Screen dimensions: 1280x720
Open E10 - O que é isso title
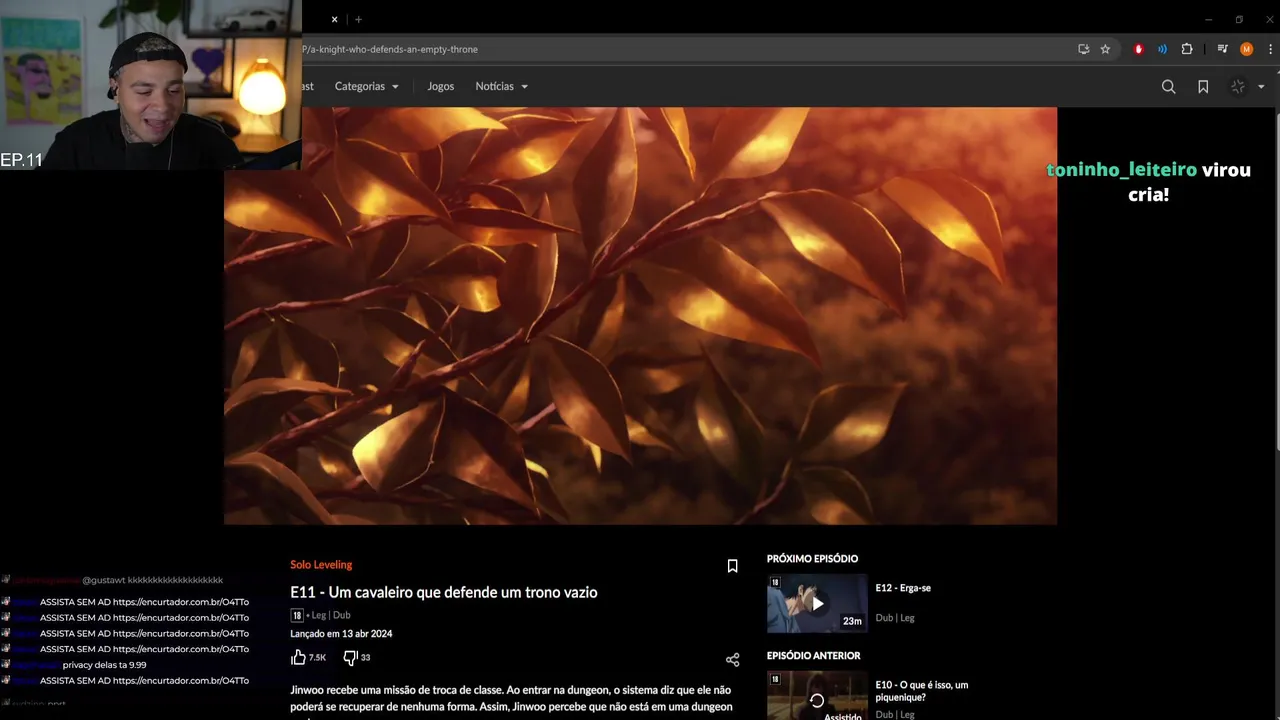[x=921, y=691]
